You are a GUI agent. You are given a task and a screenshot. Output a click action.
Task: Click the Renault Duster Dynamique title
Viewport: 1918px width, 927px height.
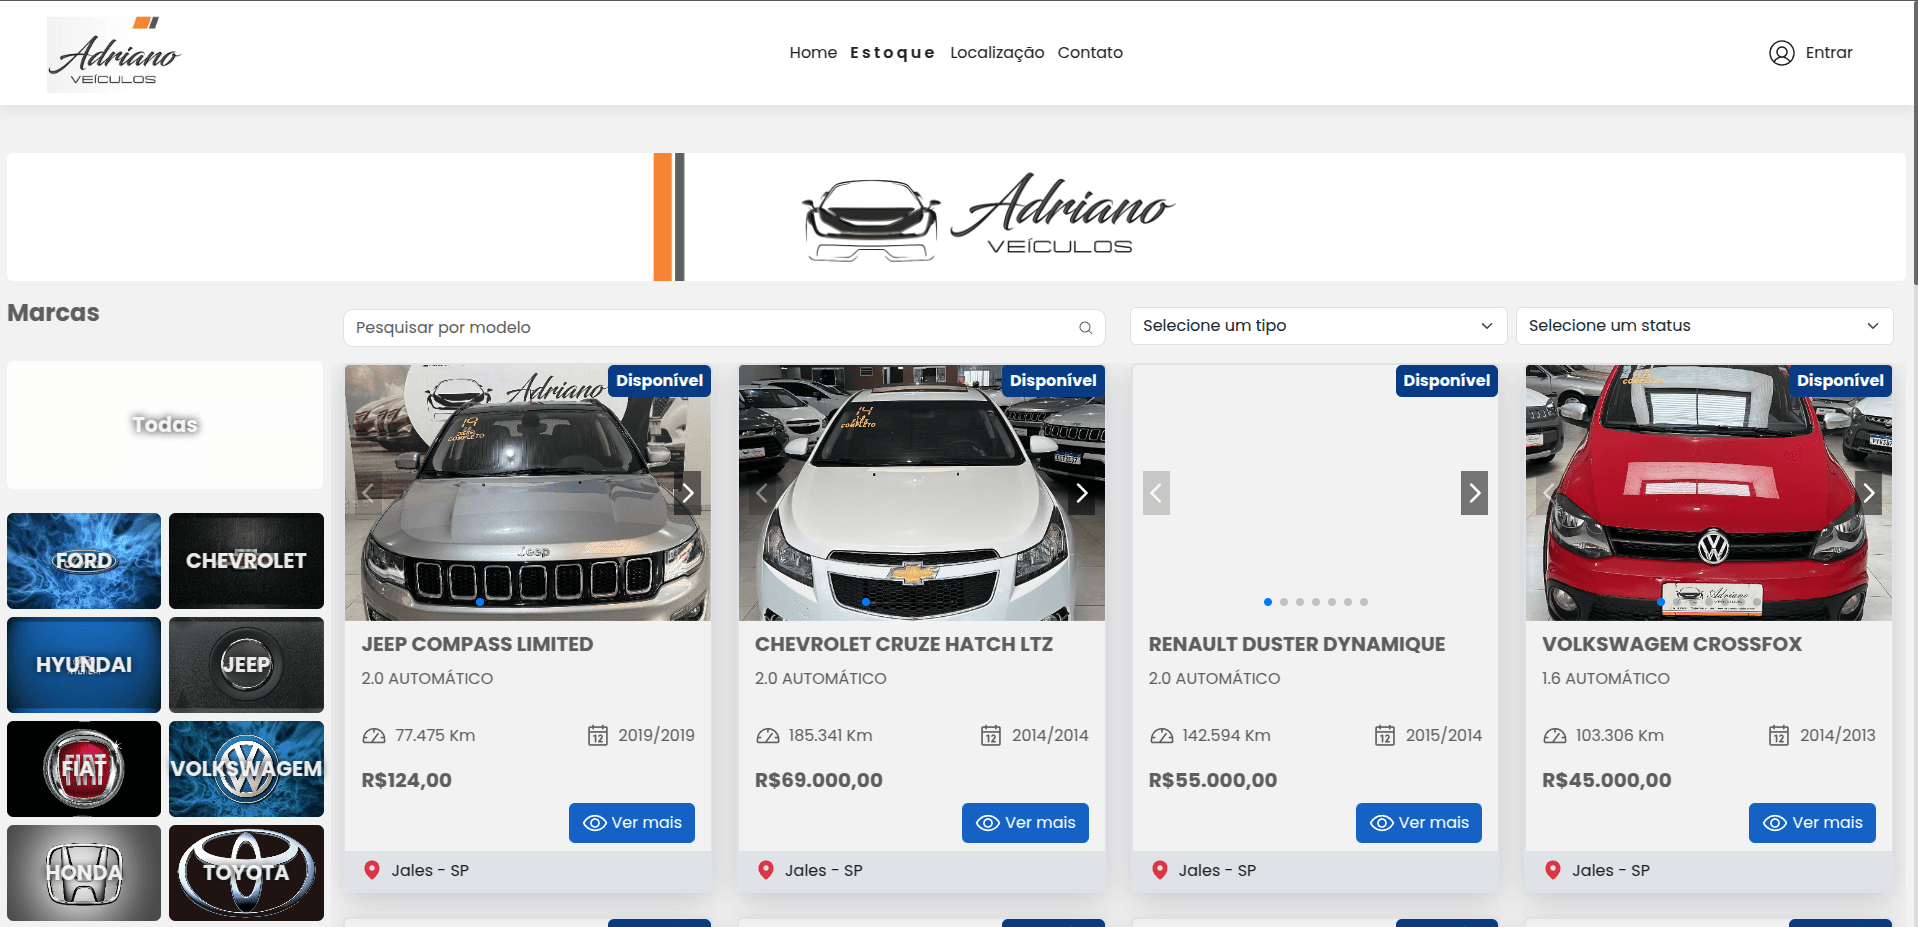(x=1297, y=645)
